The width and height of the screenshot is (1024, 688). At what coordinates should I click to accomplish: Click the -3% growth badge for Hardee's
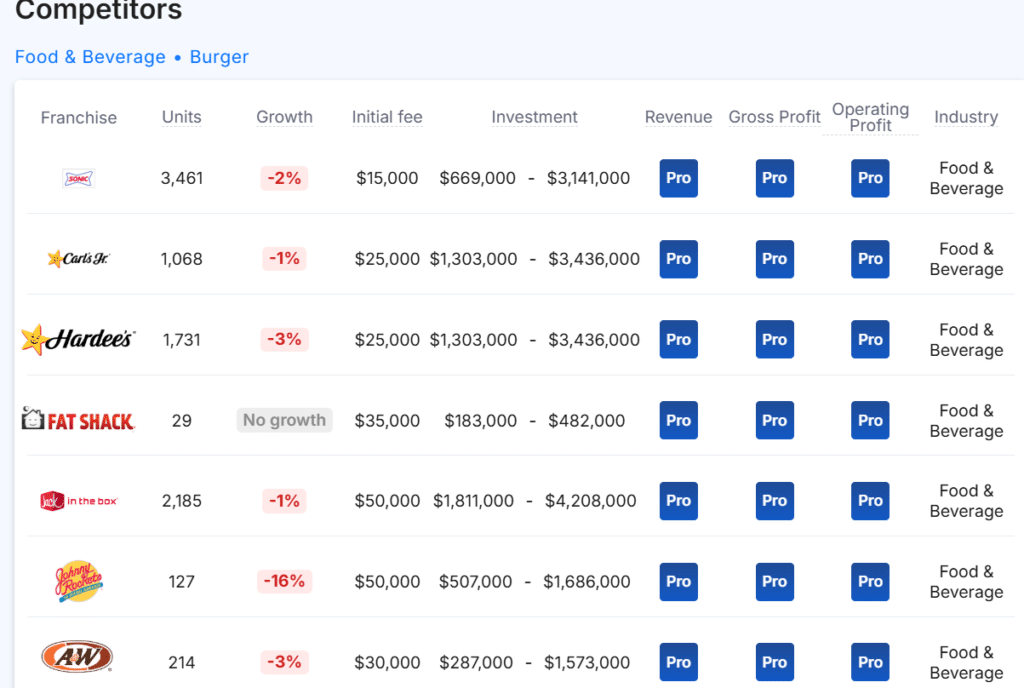click(284, 339)
